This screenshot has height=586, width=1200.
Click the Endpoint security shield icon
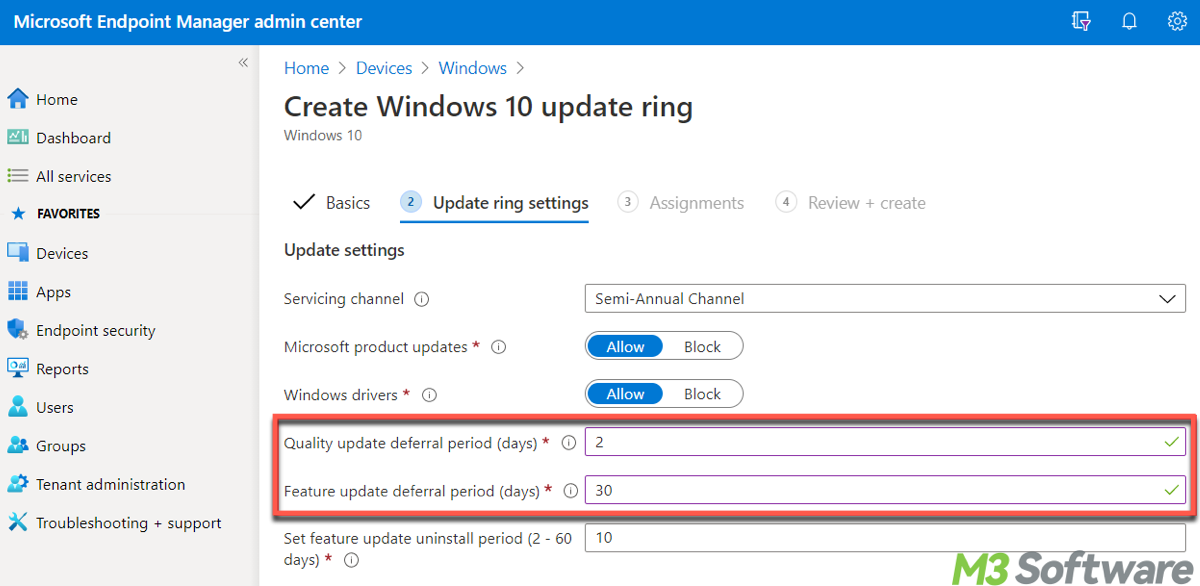pos(17,330)
